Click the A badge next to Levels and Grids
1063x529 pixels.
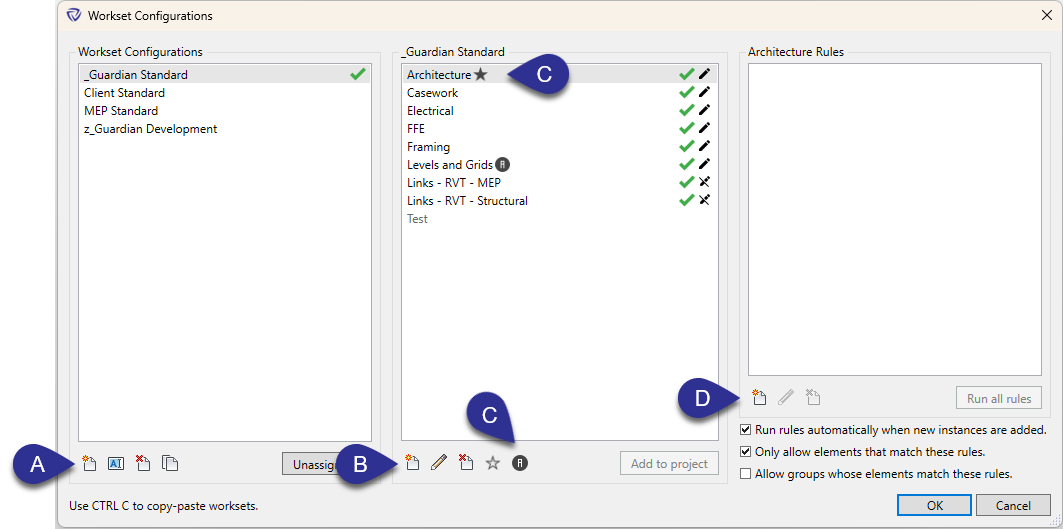[x=502, y=164]
